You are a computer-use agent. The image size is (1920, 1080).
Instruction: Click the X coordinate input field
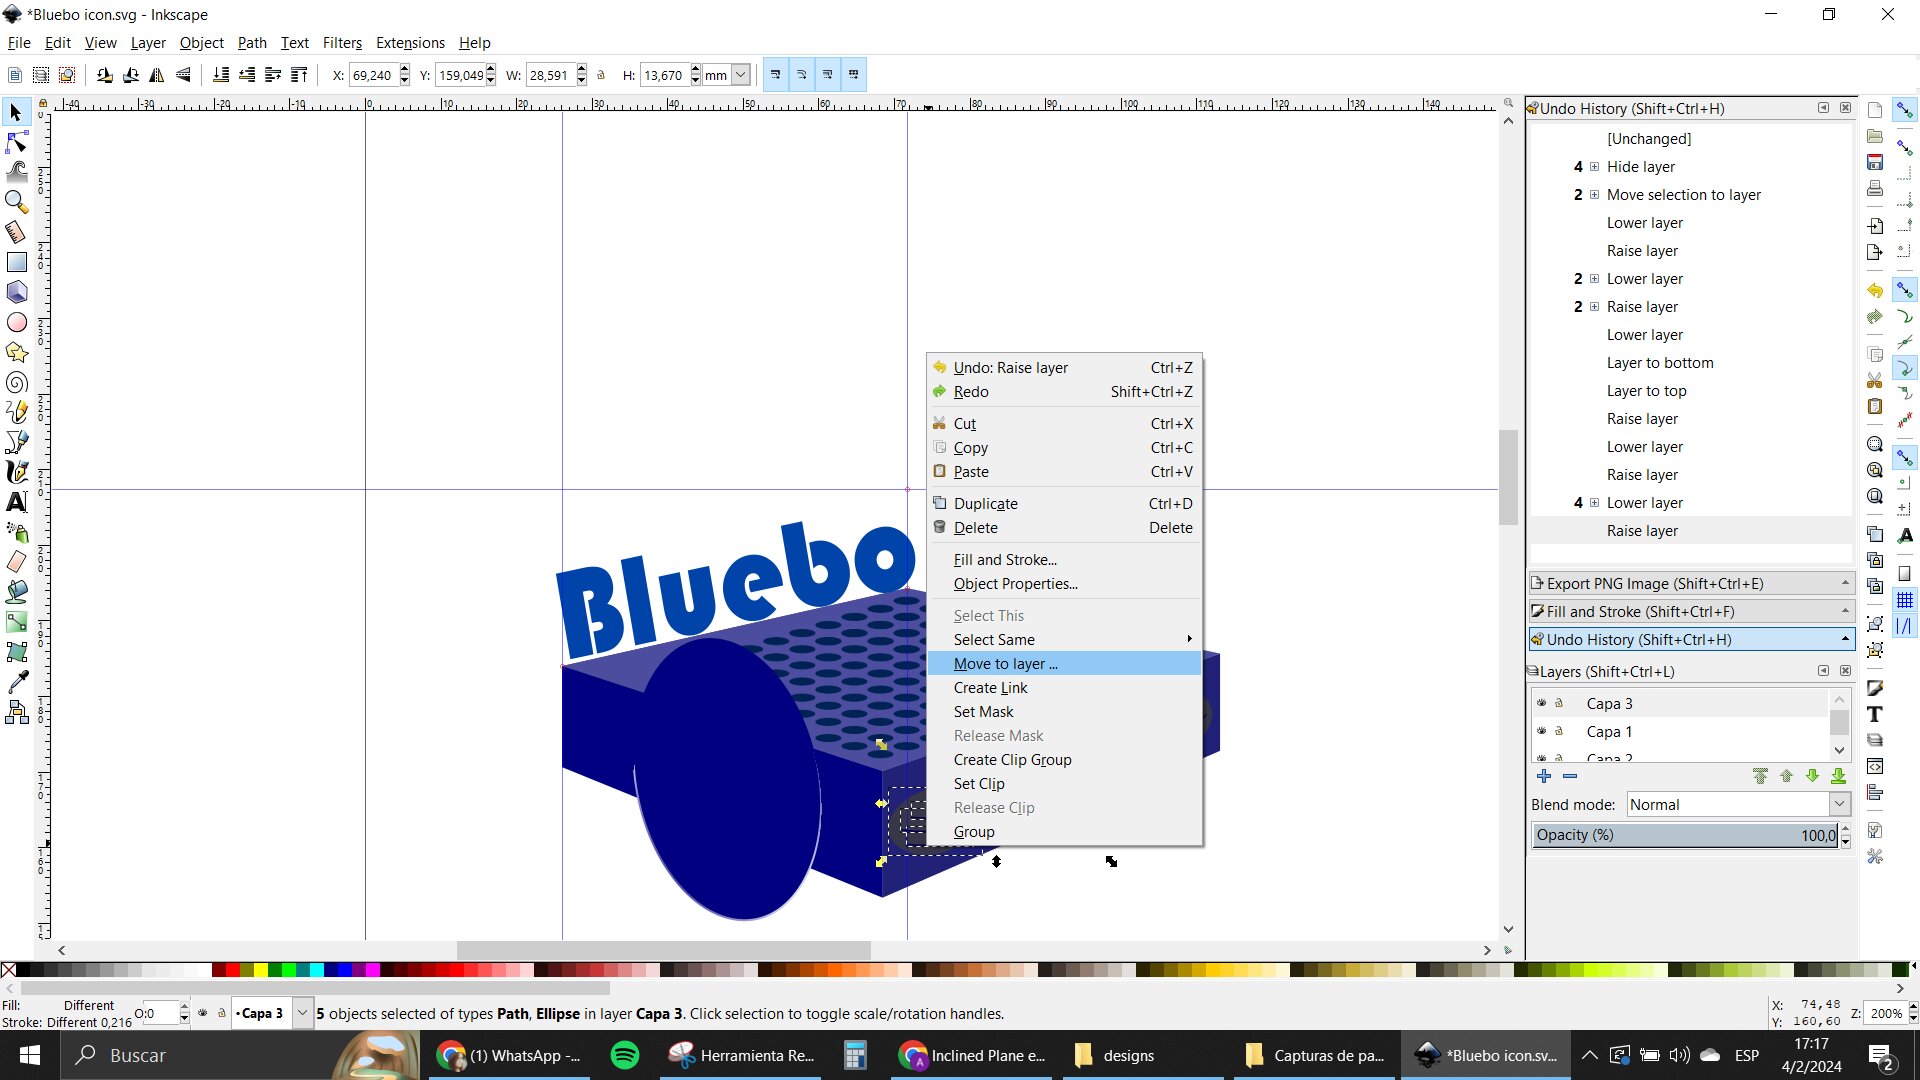373,75
